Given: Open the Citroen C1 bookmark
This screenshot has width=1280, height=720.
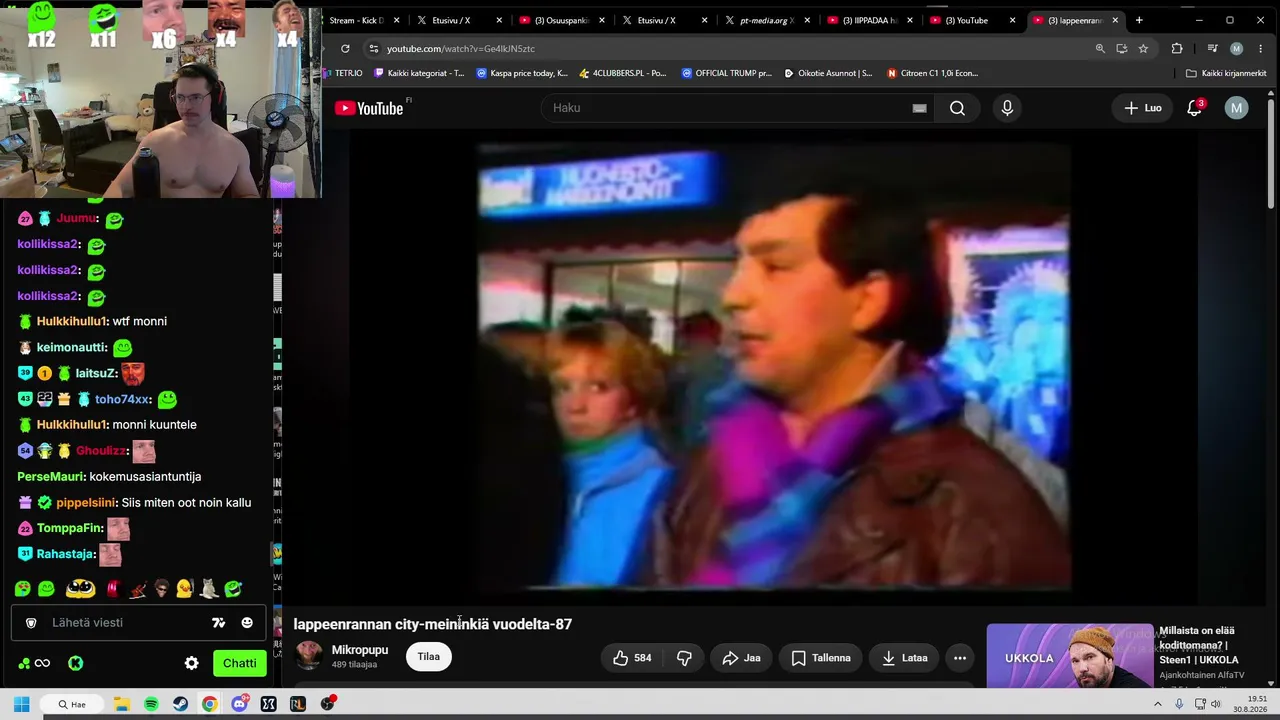Looking at the screenshot, I should pos(933,73).
